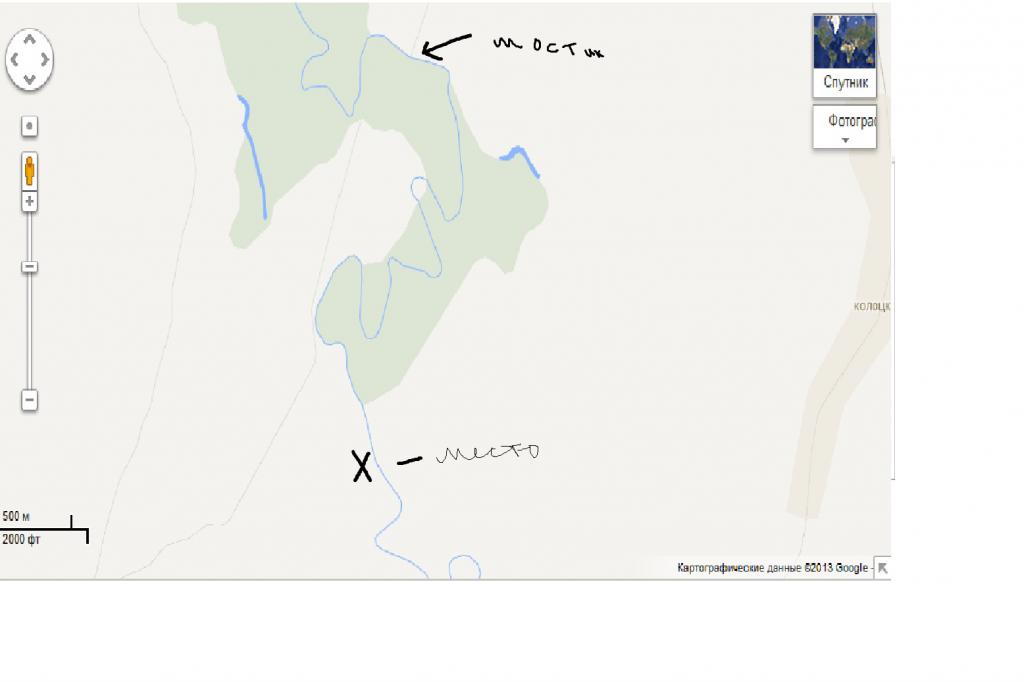Open the Фотографии layers dropdown
This screenshot has width=1024, height=682.
click(844, 127)
